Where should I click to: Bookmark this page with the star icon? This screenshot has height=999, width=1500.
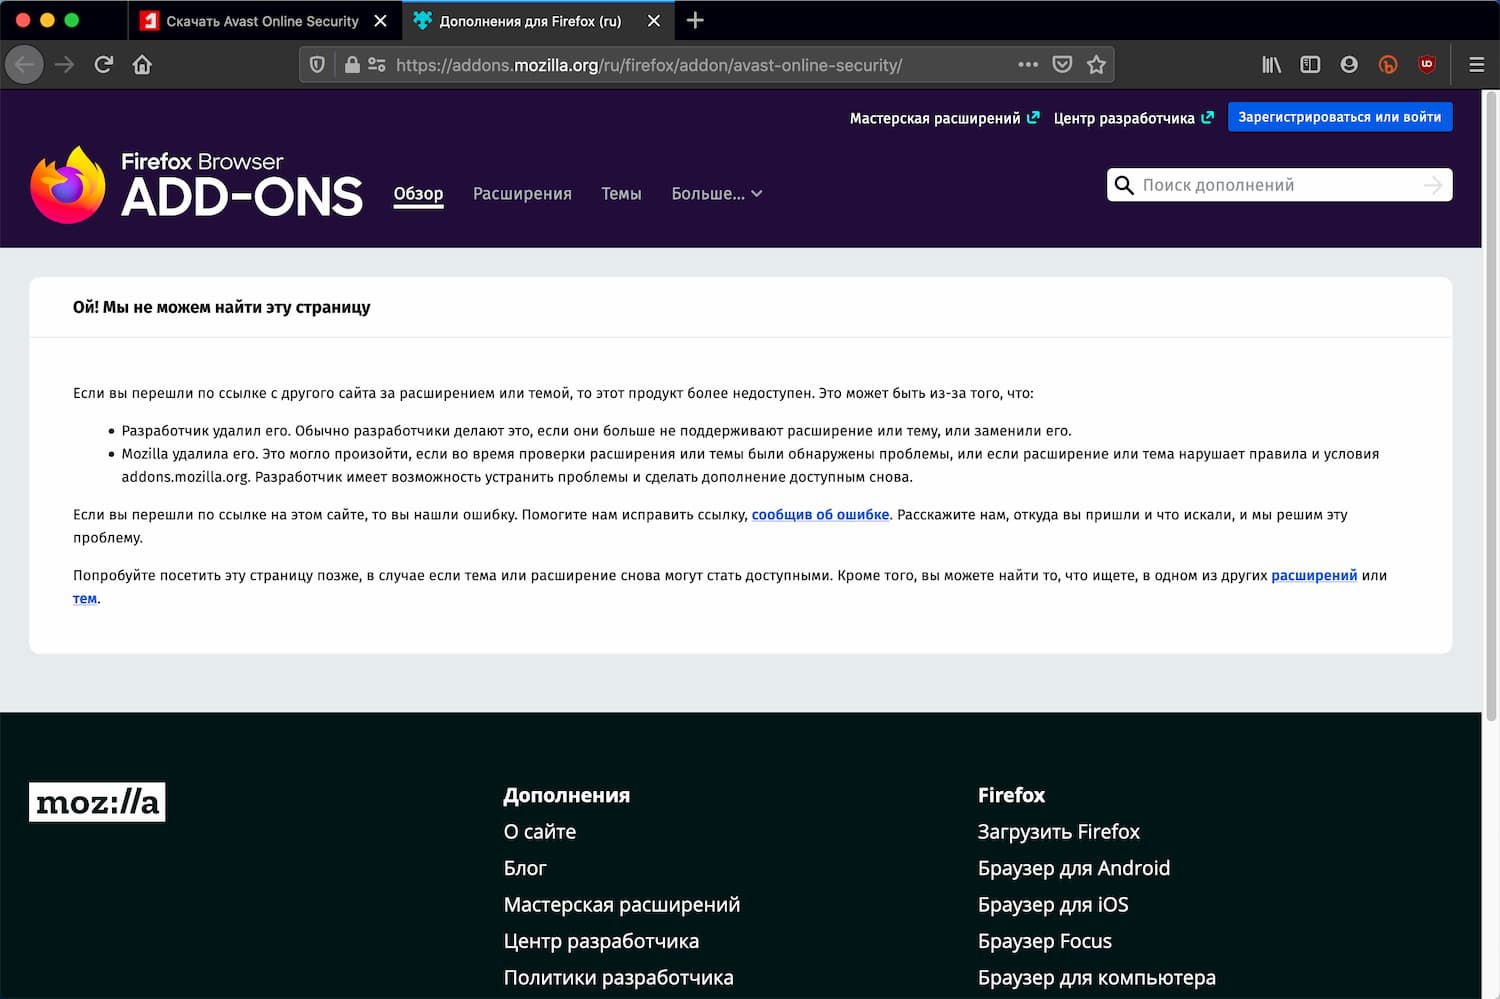[x=1096, y=64]
